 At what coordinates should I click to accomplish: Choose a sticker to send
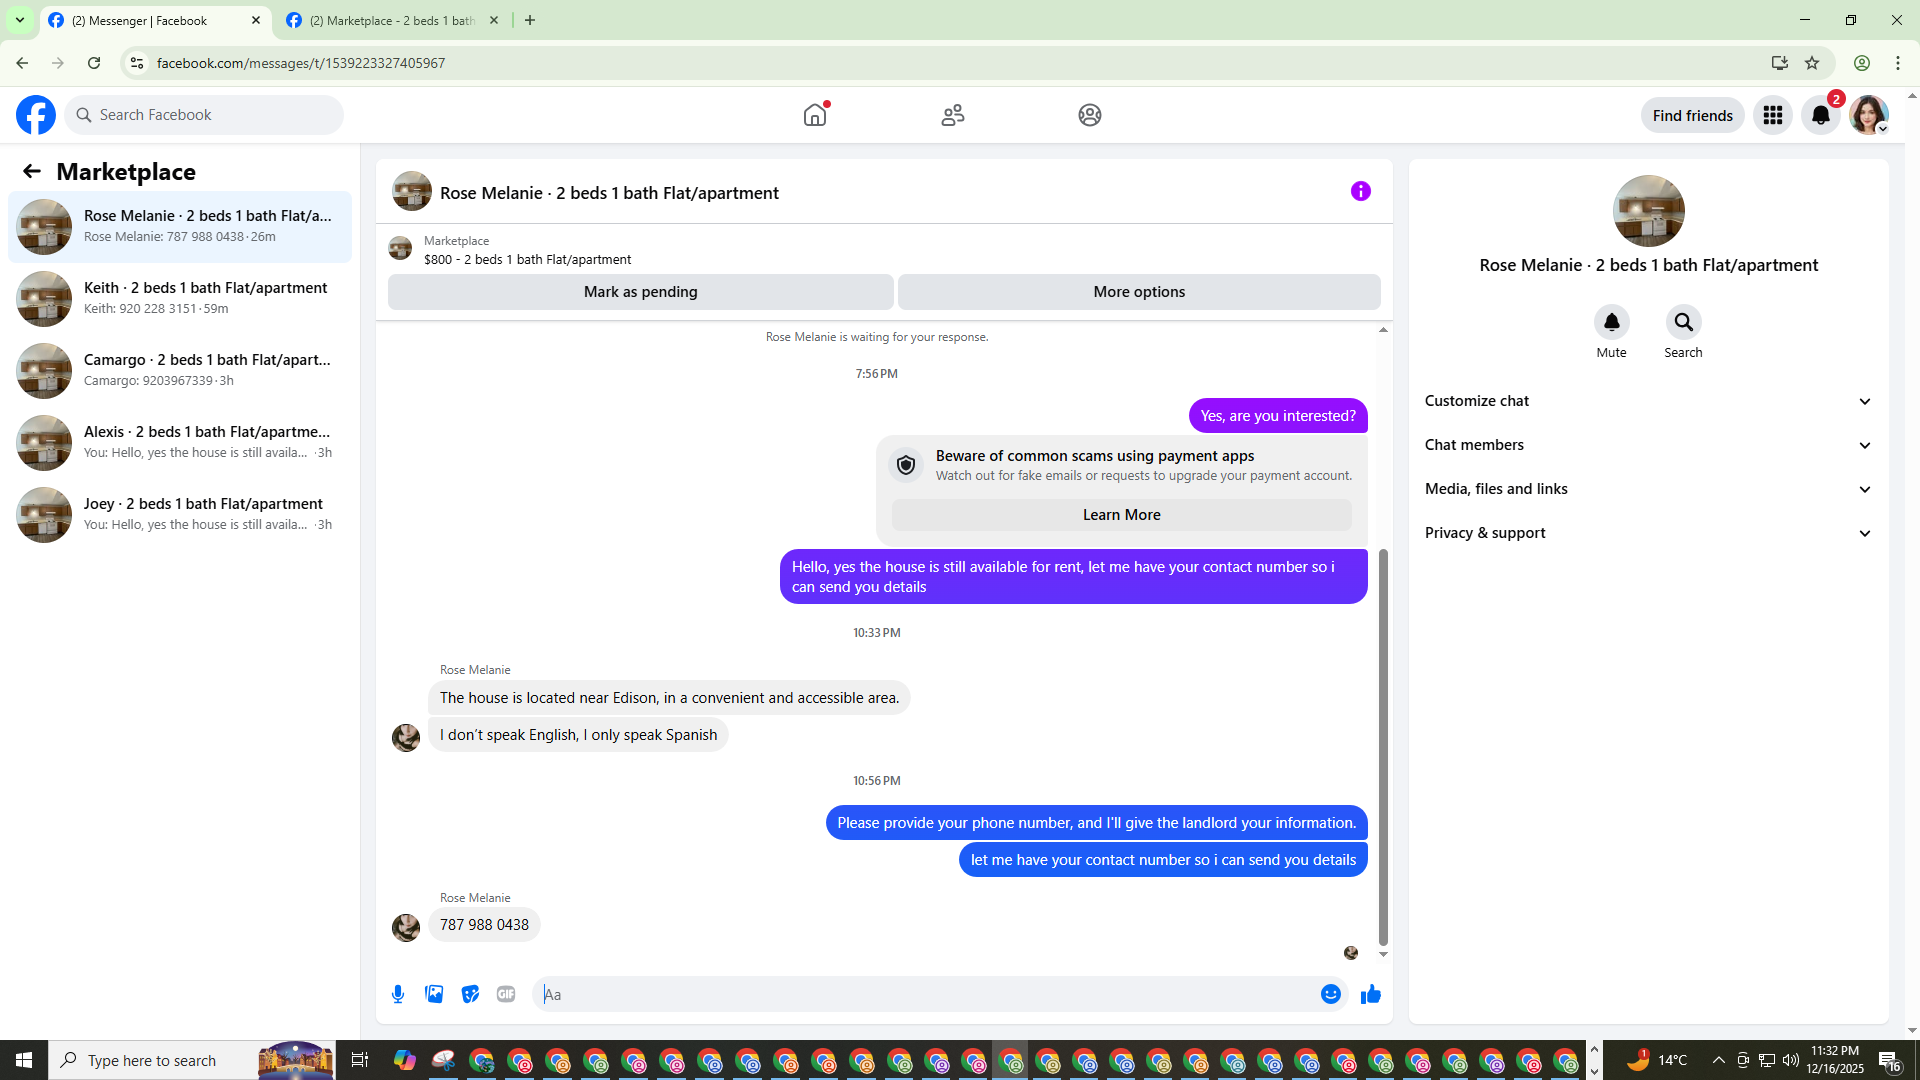[470, 994]
